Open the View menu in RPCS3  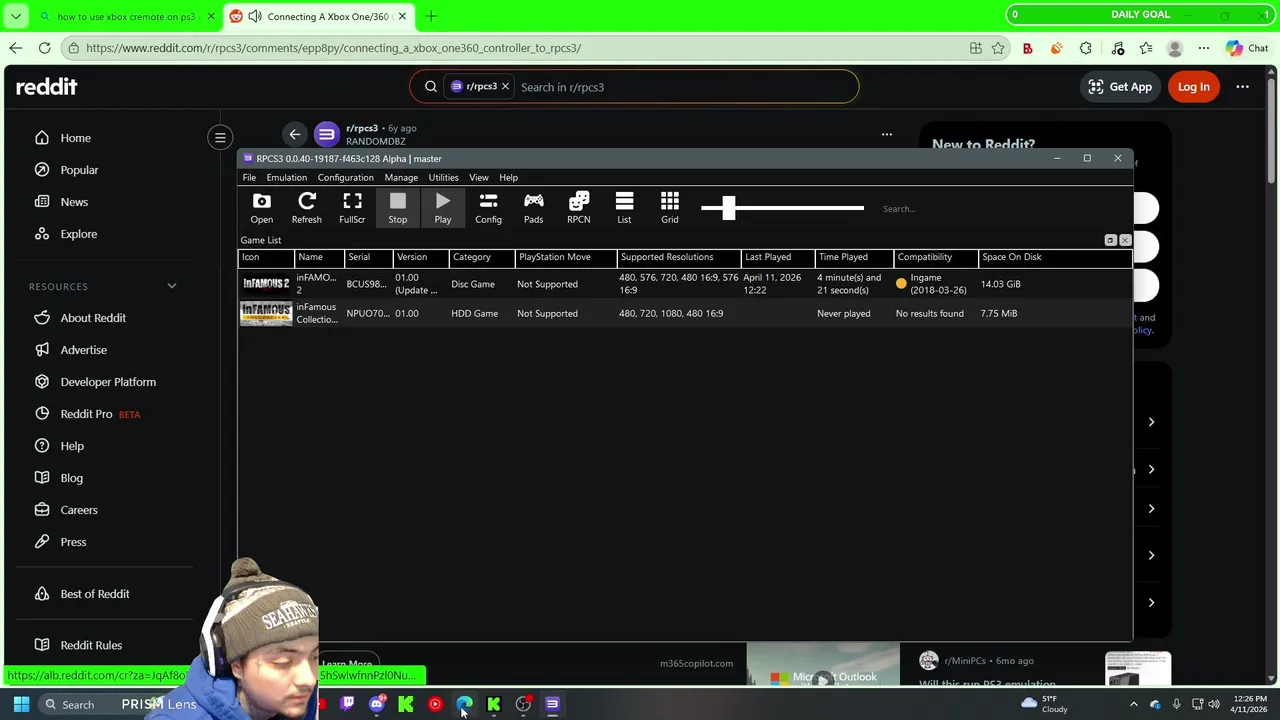coord(479,177)
